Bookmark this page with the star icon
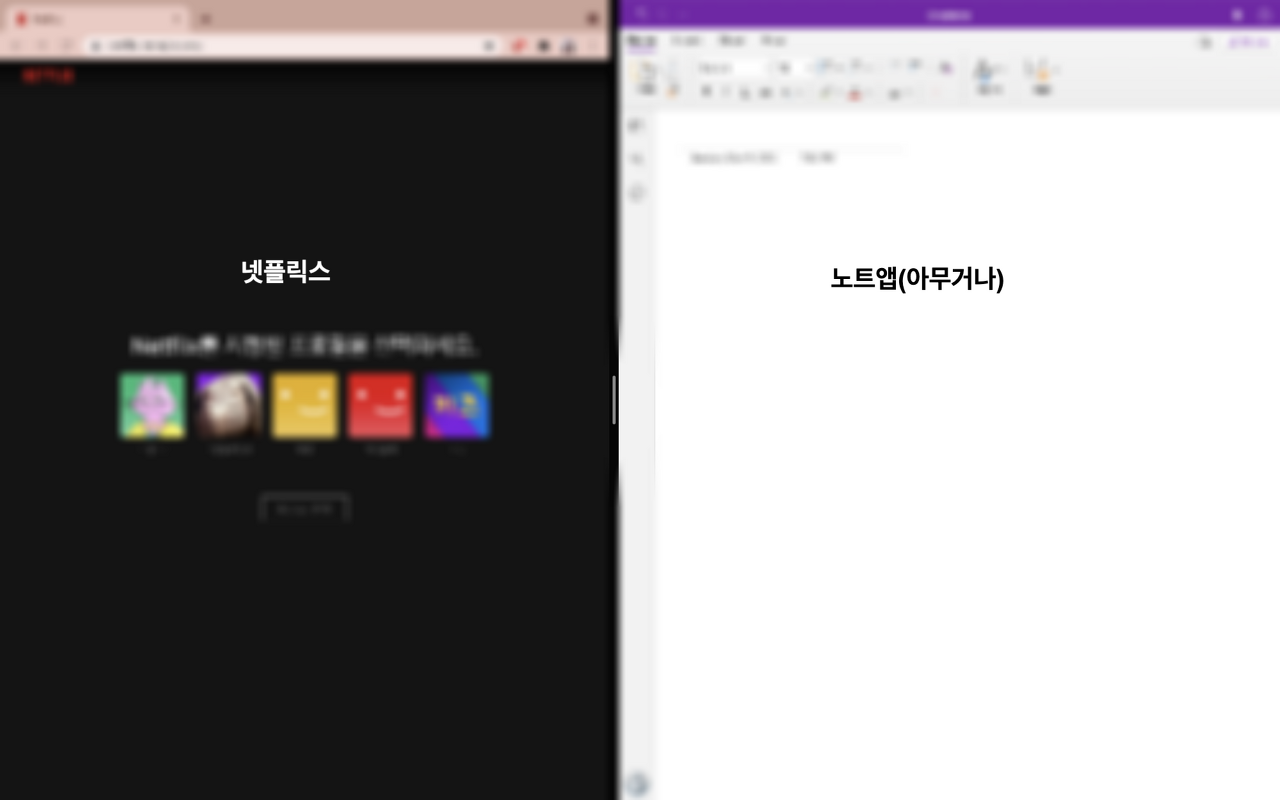 (x=488, y=45)
